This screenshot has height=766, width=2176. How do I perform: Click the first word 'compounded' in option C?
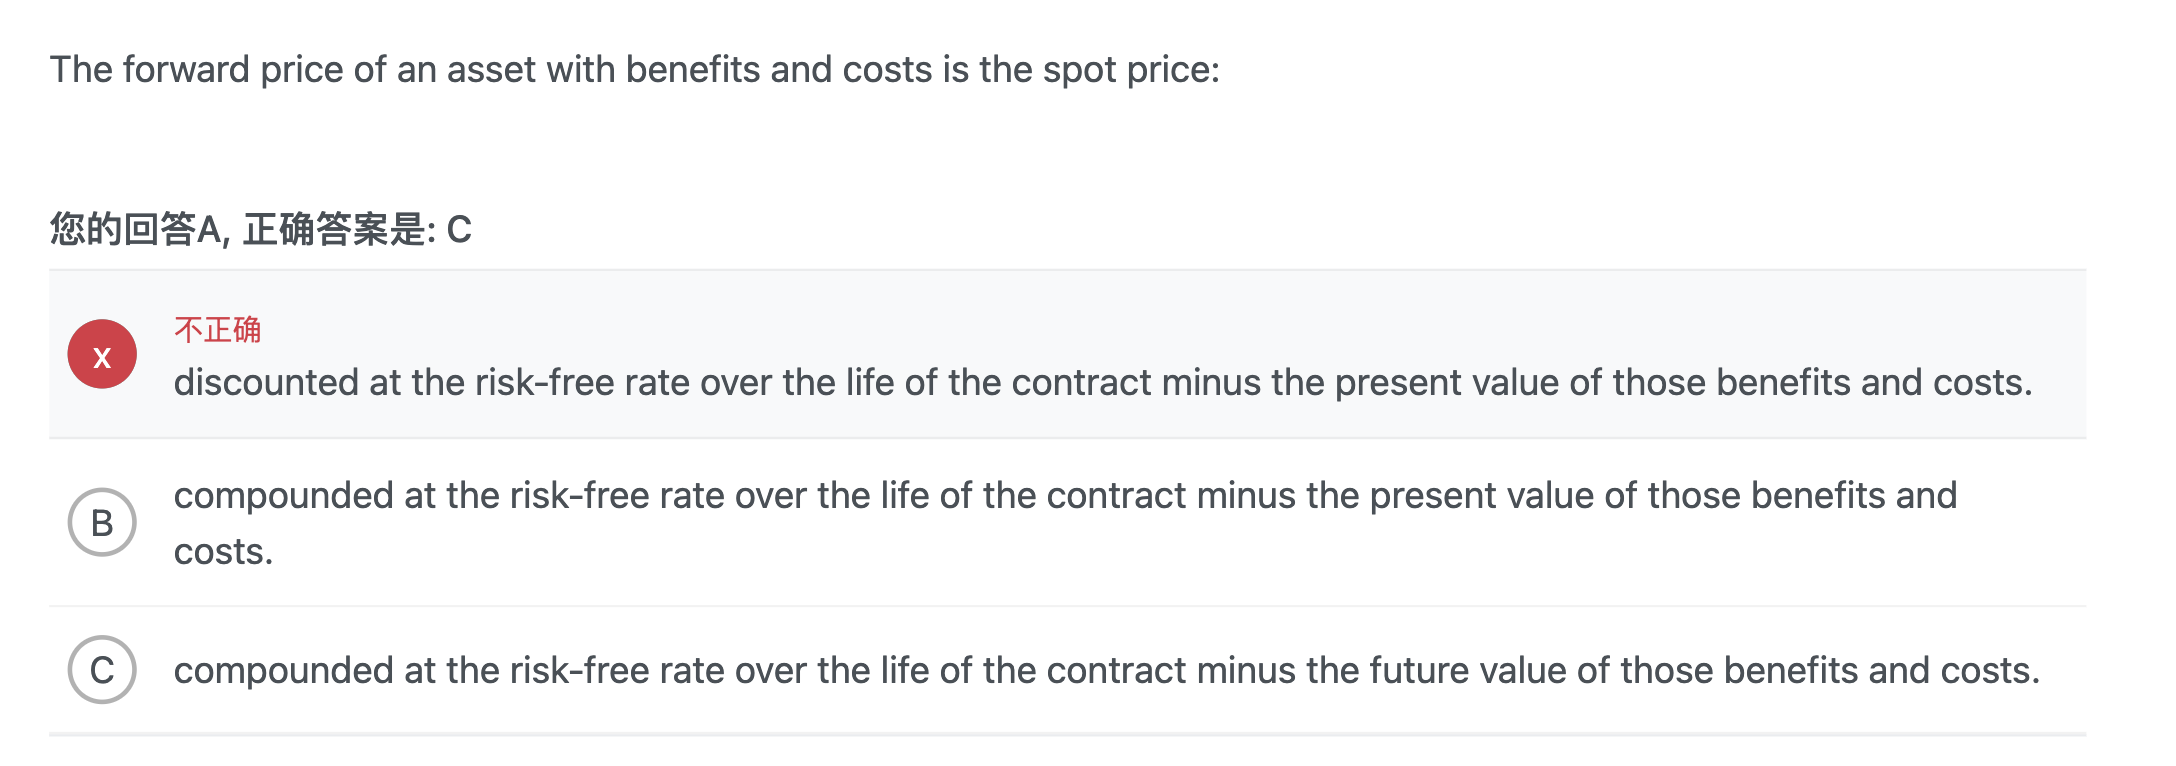coord(283,671)
